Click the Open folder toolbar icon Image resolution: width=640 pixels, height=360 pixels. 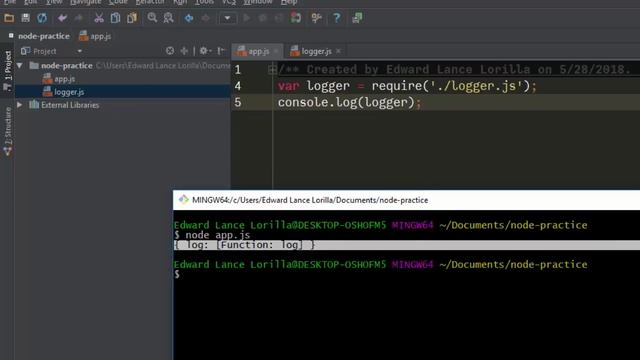(x=9, y=18)
